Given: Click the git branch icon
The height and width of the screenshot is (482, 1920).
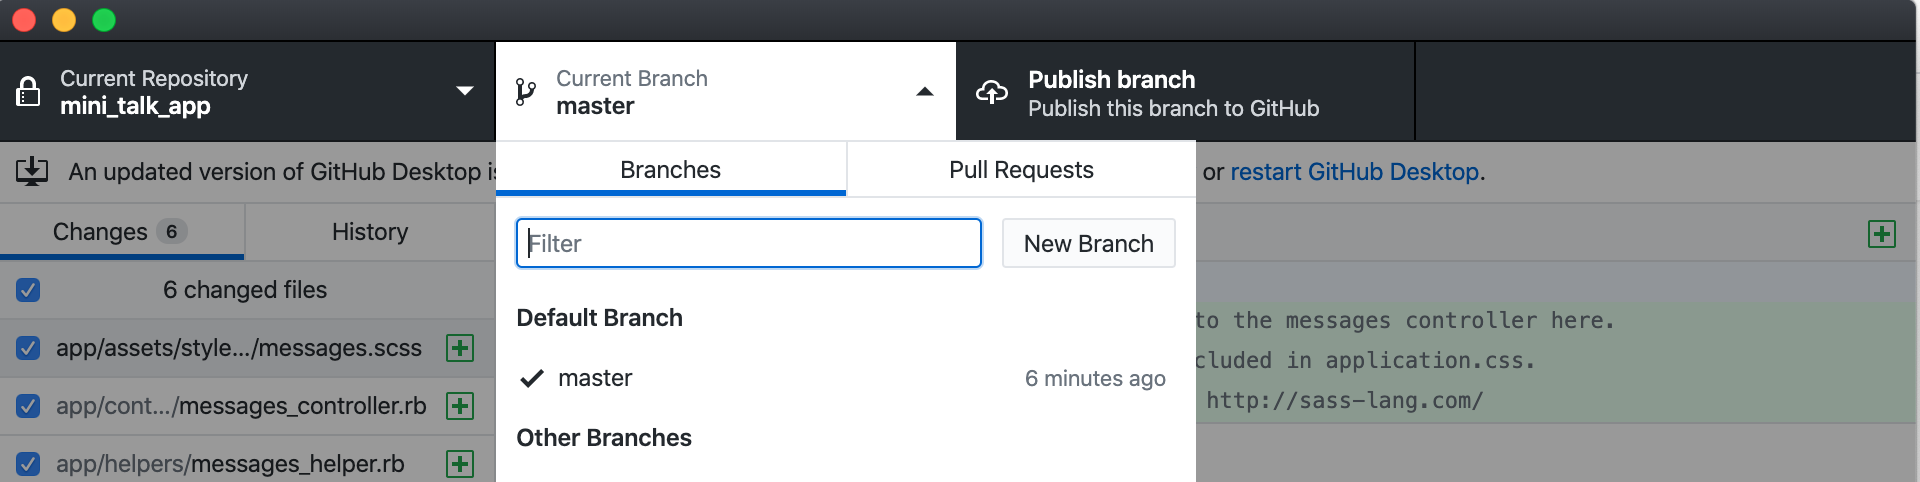Looking at the screenshot, I should [x=525, y=92].
